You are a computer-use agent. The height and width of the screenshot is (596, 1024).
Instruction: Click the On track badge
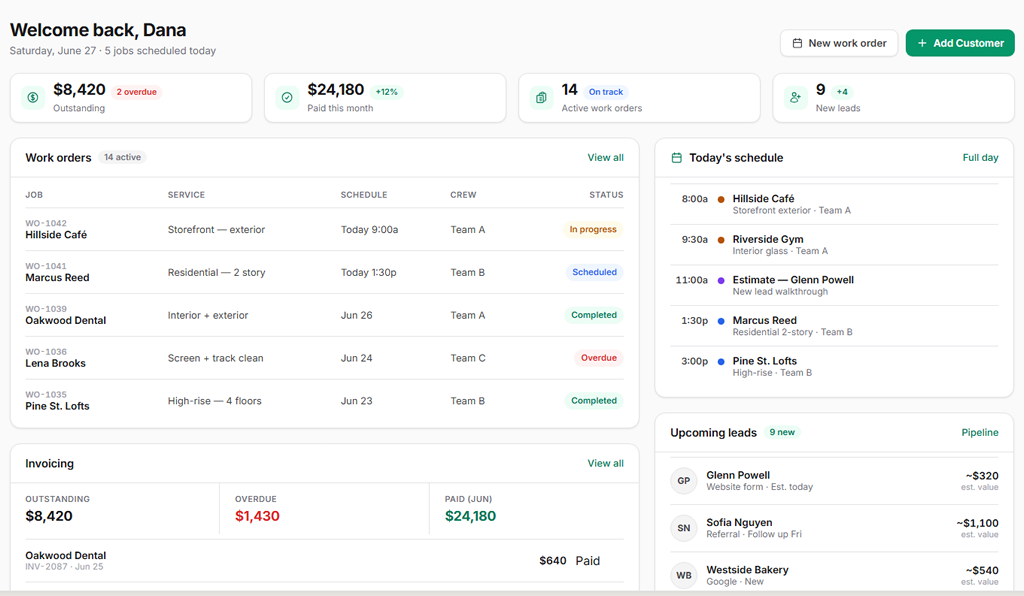[x=605, y=92]
